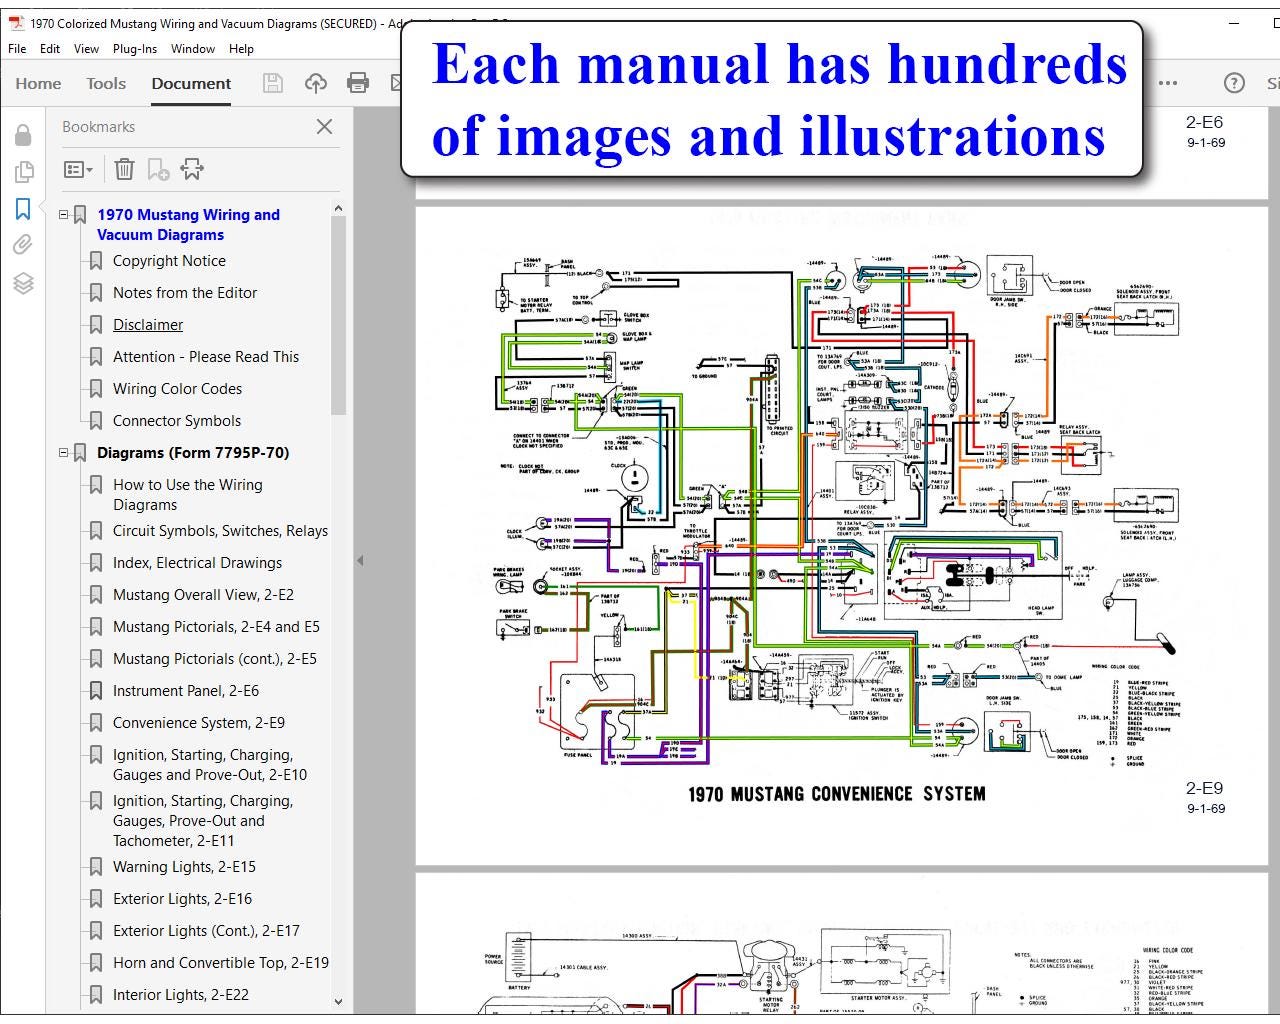Toggle the Bookmarks panel sidebar icon
Viewport: 1280px width, 1024px height.
[23, 209]
